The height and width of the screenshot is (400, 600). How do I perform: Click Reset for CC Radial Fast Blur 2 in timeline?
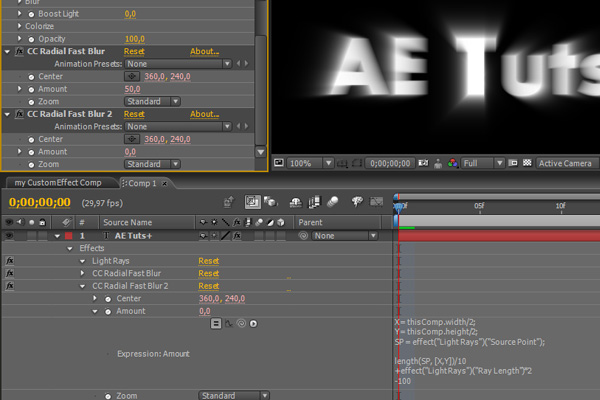[x=209, y=286]
